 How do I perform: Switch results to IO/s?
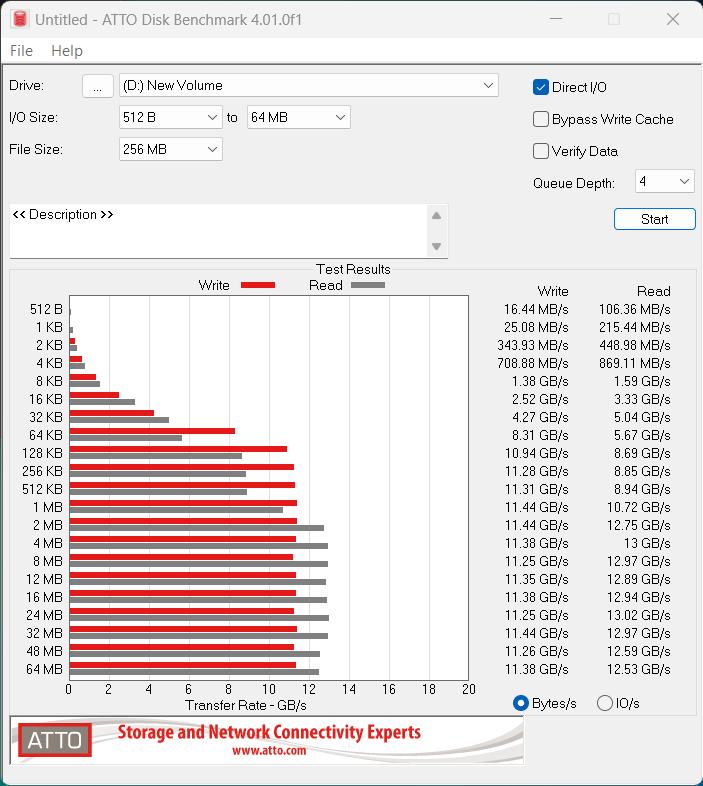point(604,703)
